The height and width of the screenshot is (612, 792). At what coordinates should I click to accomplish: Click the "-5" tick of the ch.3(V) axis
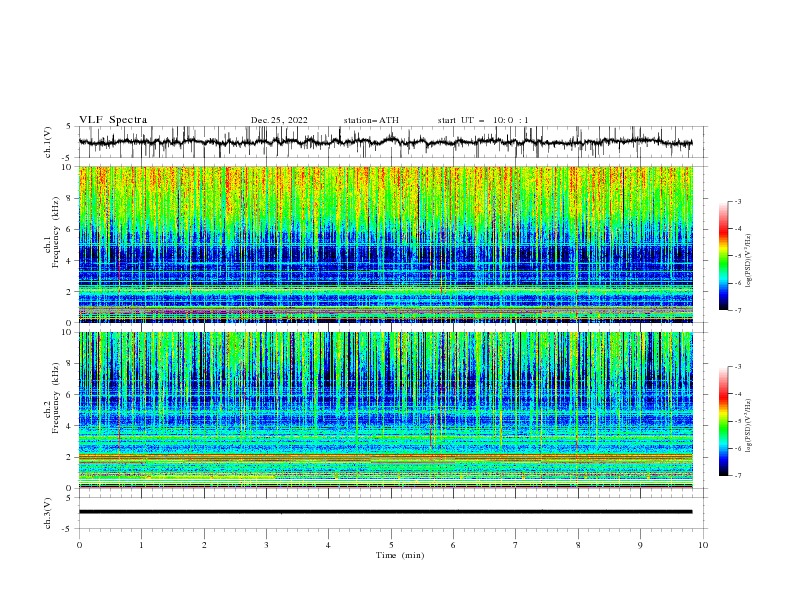(x=68, y=529)
